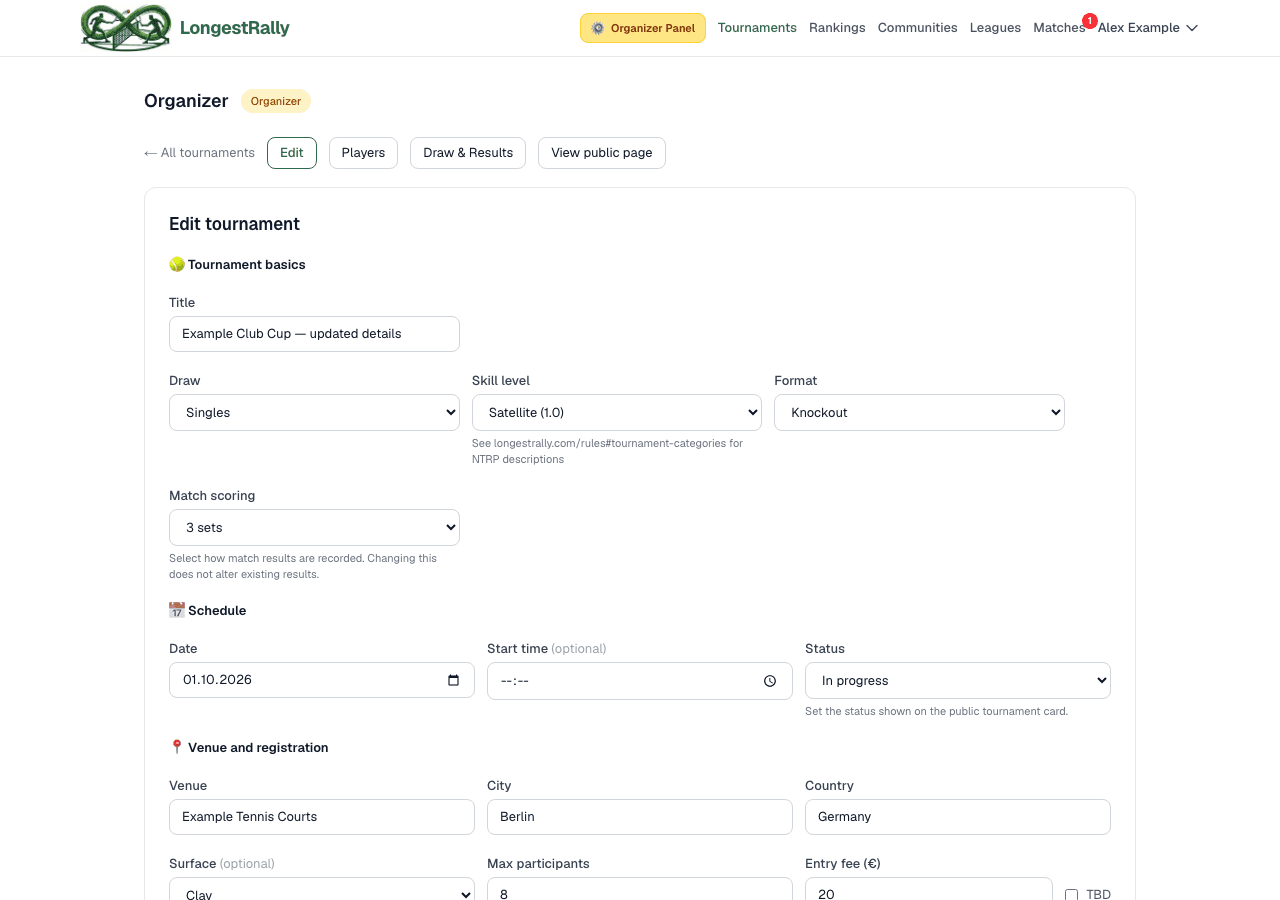Click View public page button
The image size is (1280, 900).
[x=602, y=153]
